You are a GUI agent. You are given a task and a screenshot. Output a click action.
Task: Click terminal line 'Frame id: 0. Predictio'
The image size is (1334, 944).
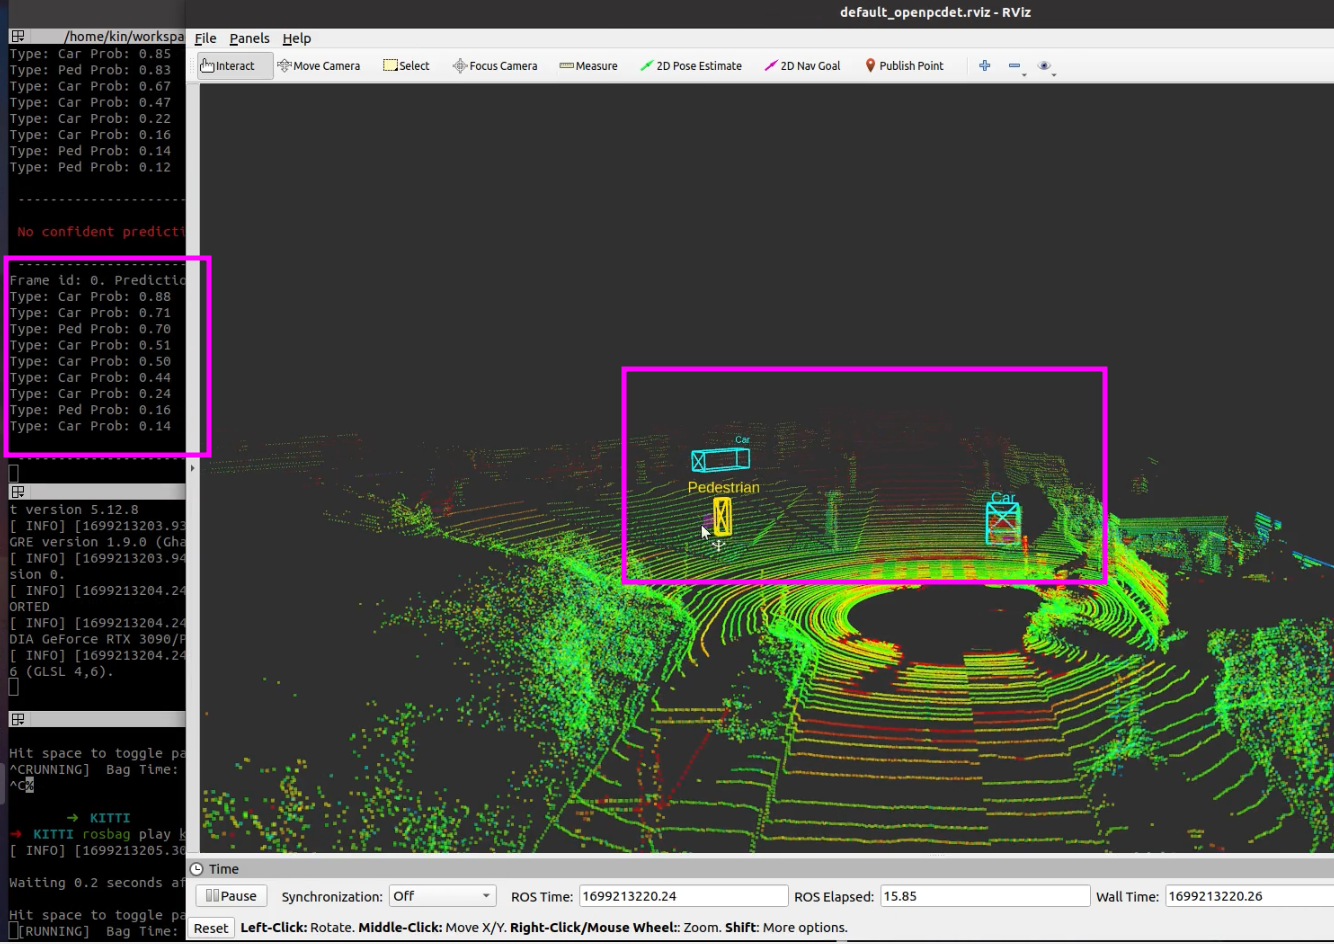(x=97, y=281)
